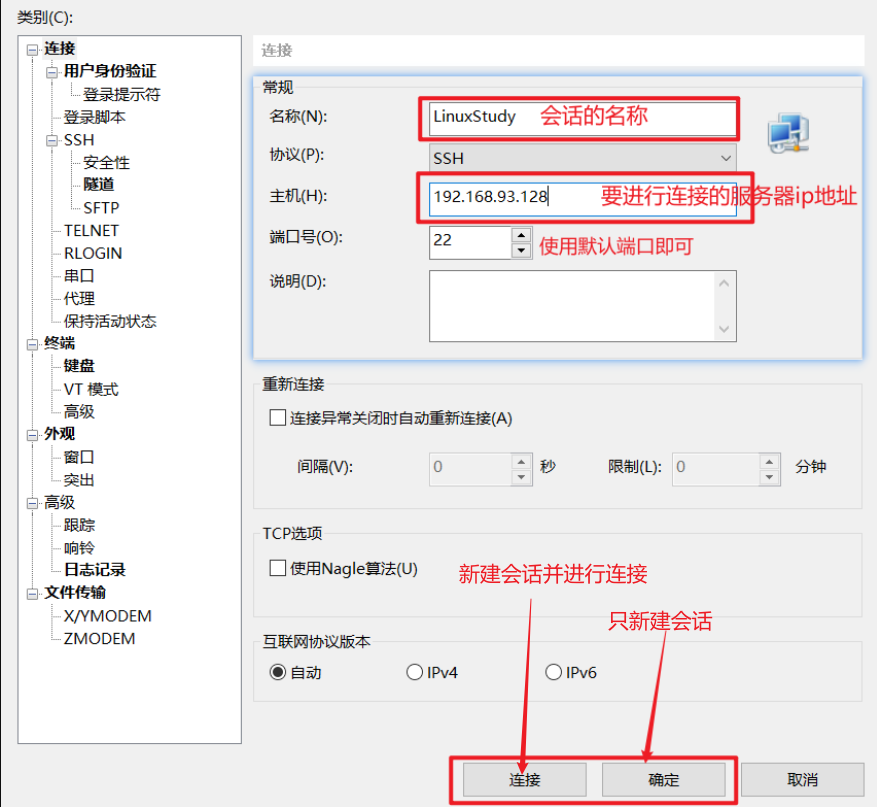Select 用户身份验证 tree item label
This screenshot has width=877, height=807.
pos(110,71)
